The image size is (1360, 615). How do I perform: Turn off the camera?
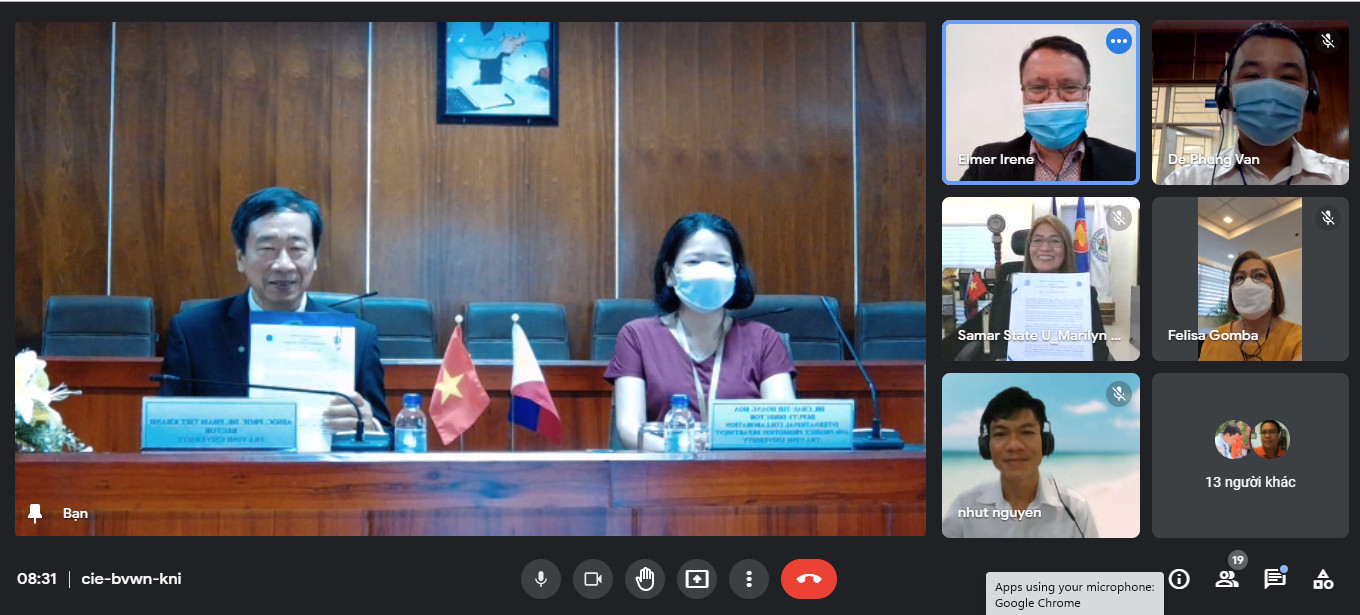tap(593, 578)
